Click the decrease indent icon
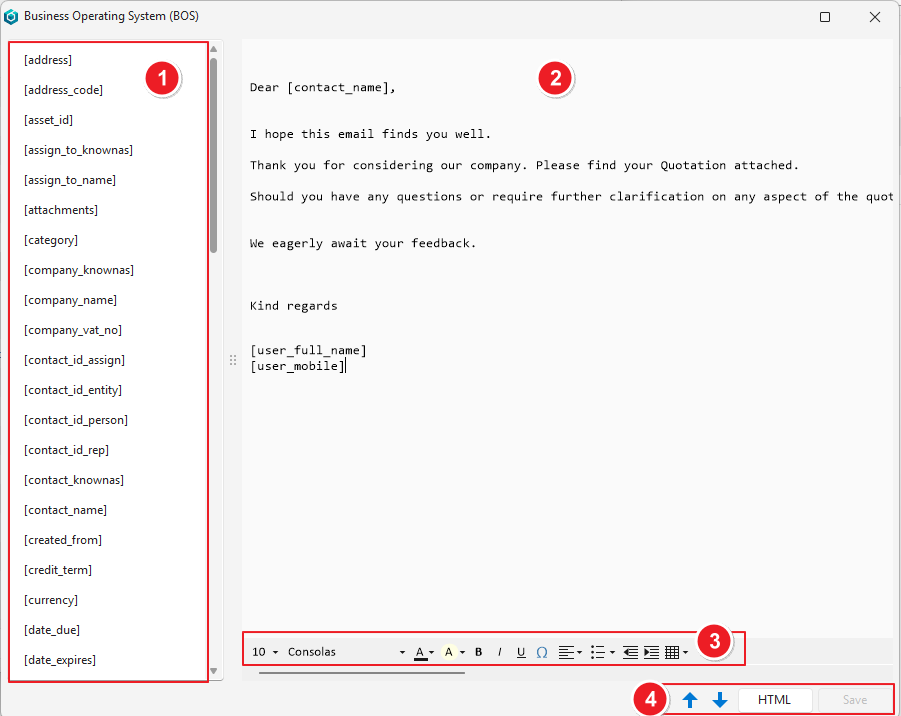Viewport: 901px width, 716px height. click(x=630, y=652)
